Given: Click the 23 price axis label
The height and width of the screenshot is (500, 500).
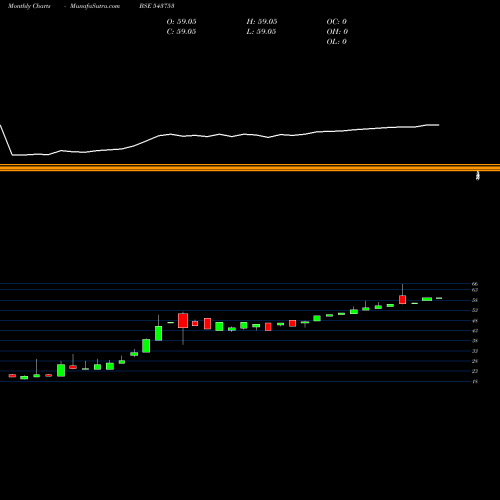Looking at the screenshot, I should pyautogui.click(x=475, y=371).
